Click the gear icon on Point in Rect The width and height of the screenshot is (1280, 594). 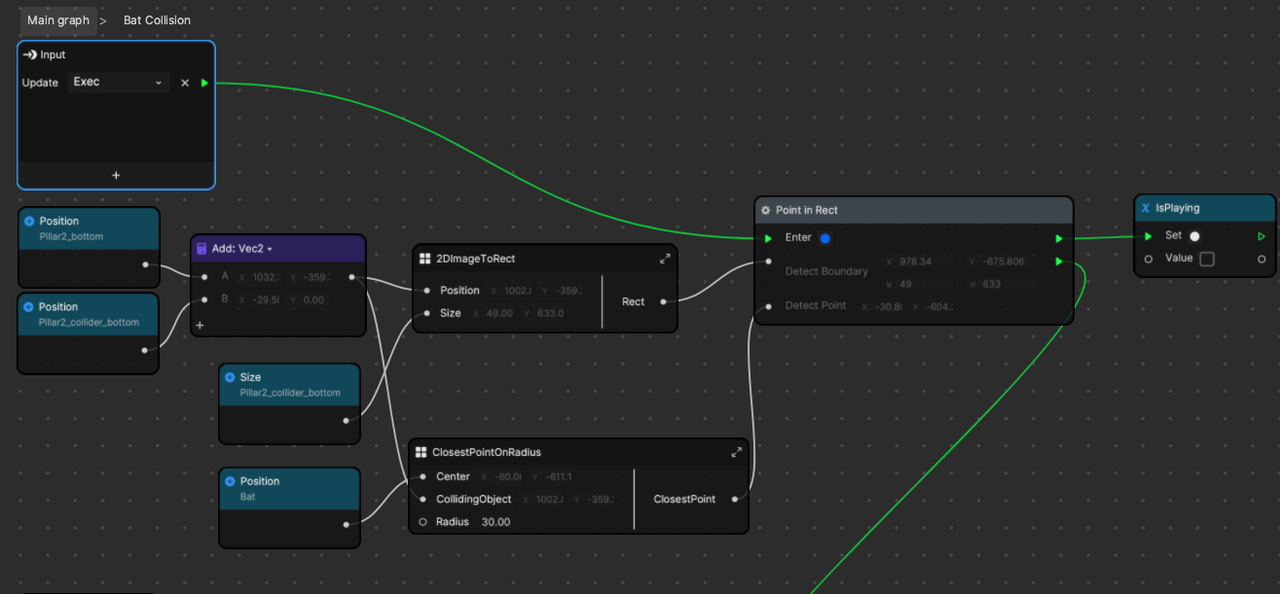click(x=766, y=211)
